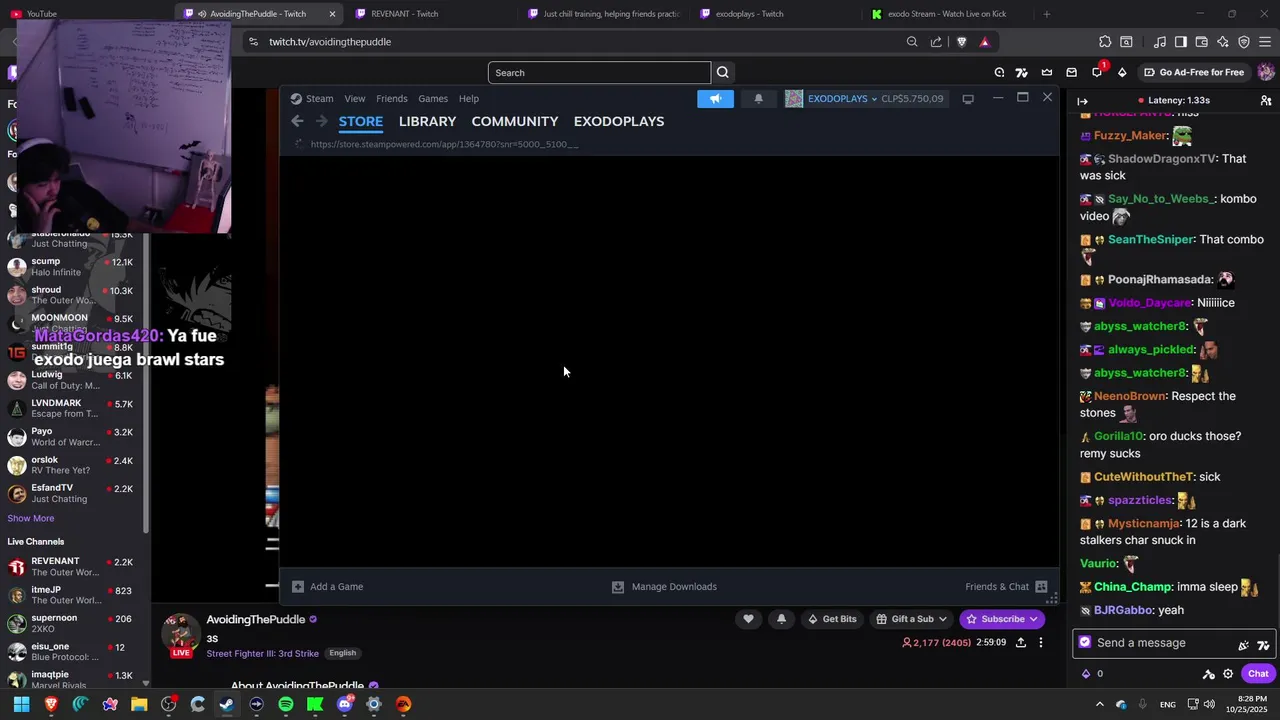Follow channel with the heart button

(748, 619)
